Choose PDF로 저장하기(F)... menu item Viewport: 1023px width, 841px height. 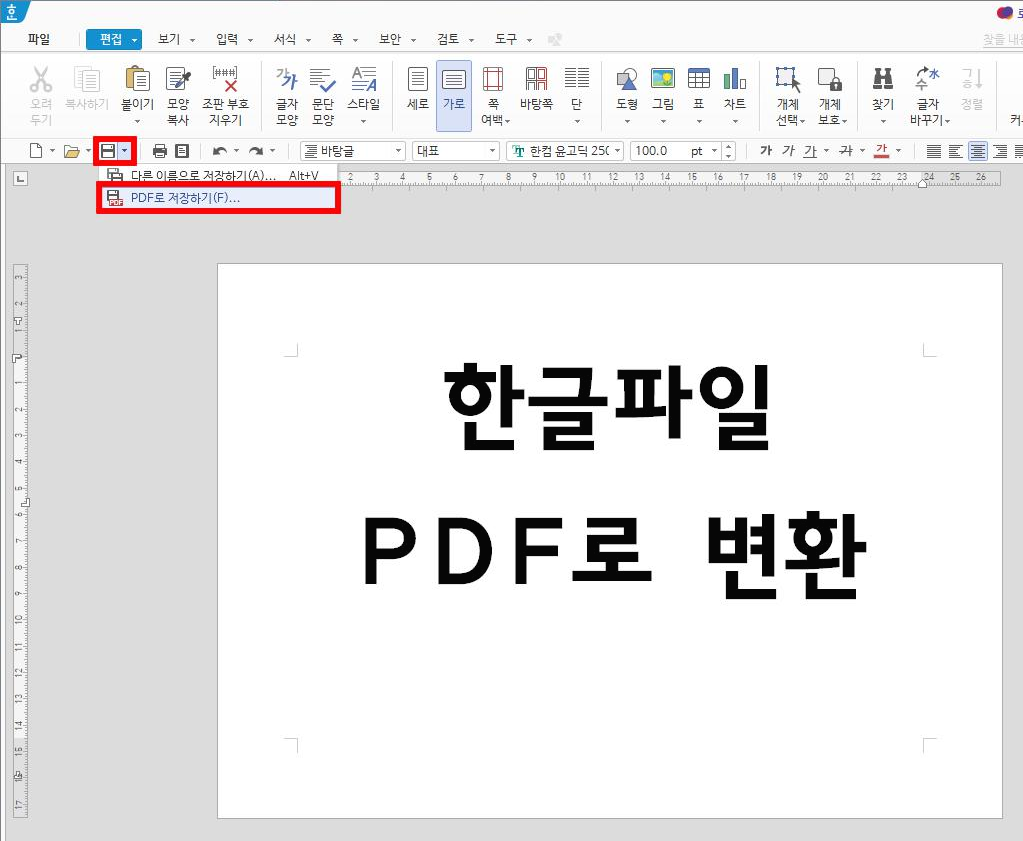219,198
